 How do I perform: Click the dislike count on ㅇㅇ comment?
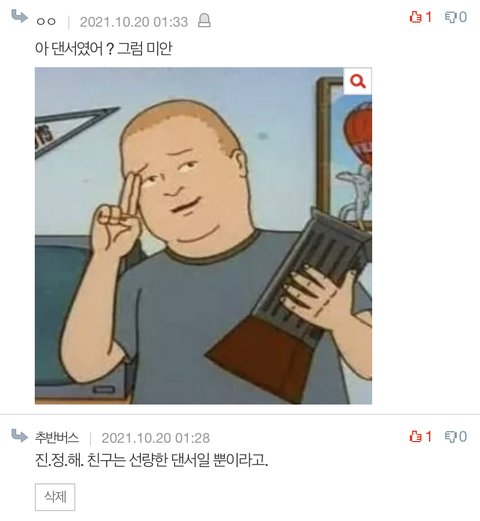pyautogui.click(x=463, y=17)
